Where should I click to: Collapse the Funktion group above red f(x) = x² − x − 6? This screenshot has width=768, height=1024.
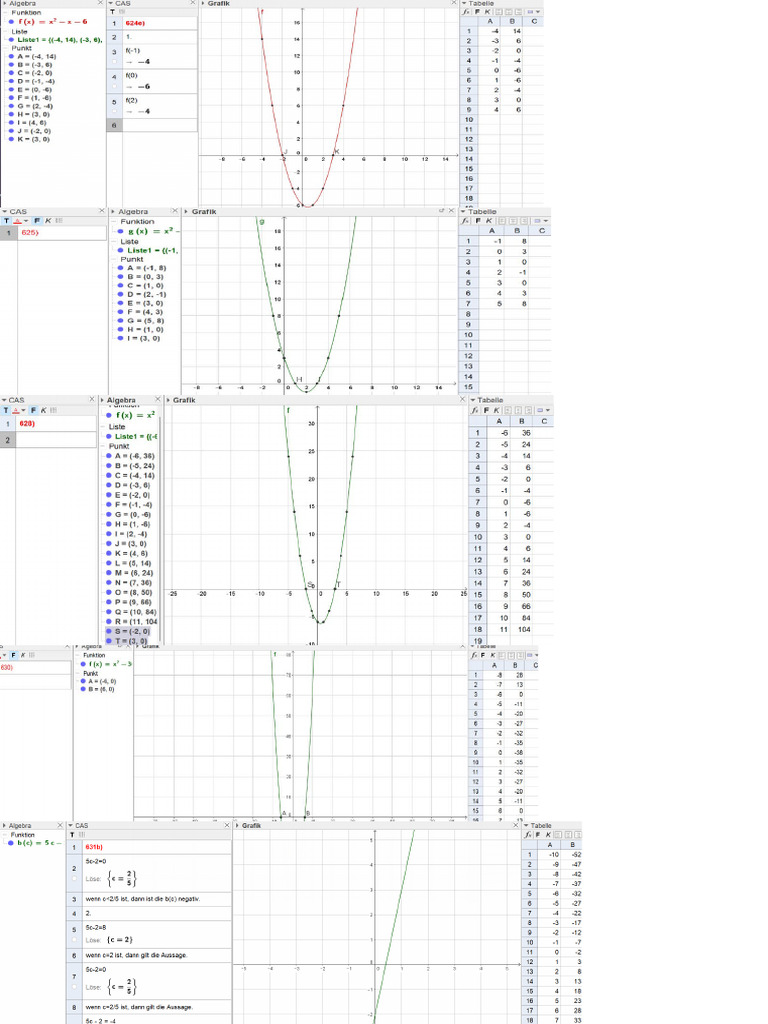click(x=5, y=12)
